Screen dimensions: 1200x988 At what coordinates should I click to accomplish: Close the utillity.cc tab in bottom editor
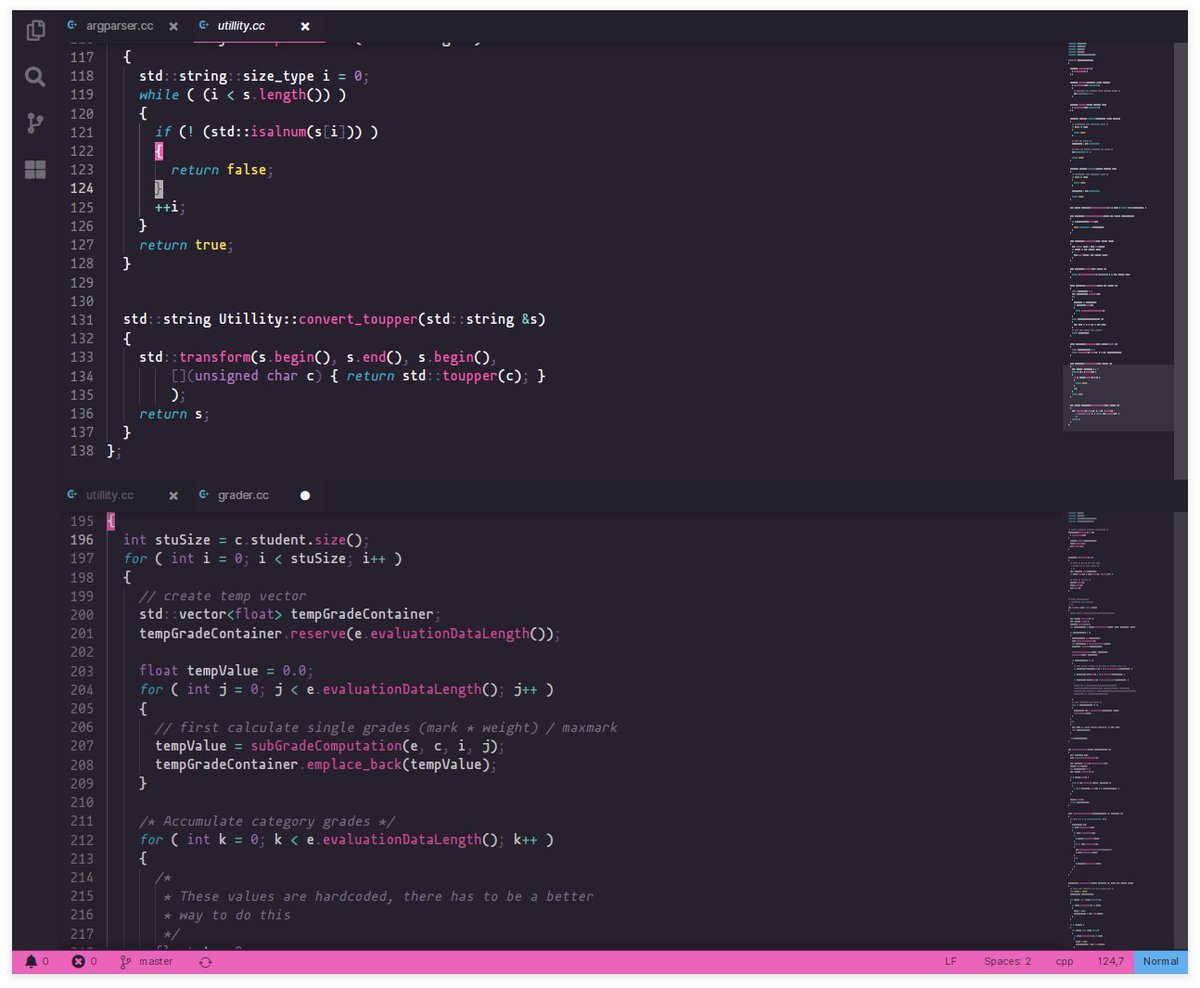tap(174, 495)
